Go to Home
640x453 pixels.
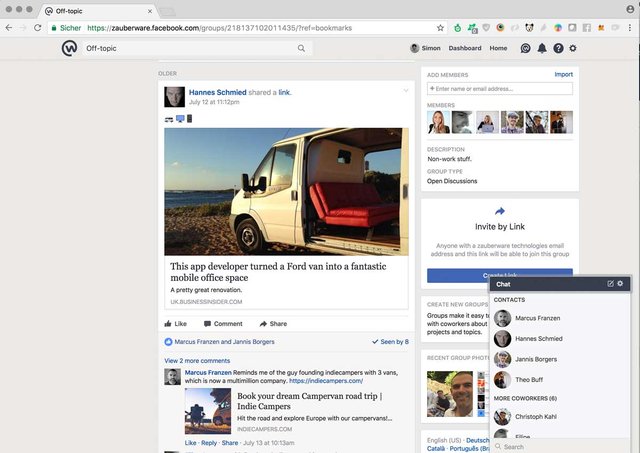click(x=498, y=48)
